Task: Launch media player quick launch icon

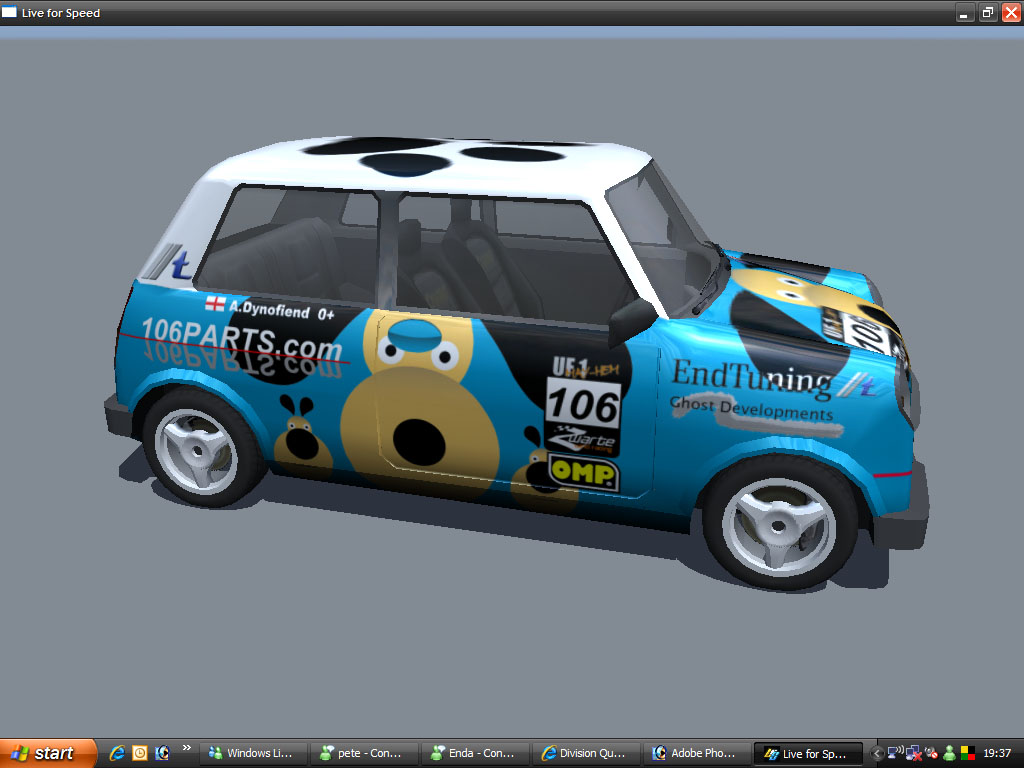Action: click(x=163, y=753)
